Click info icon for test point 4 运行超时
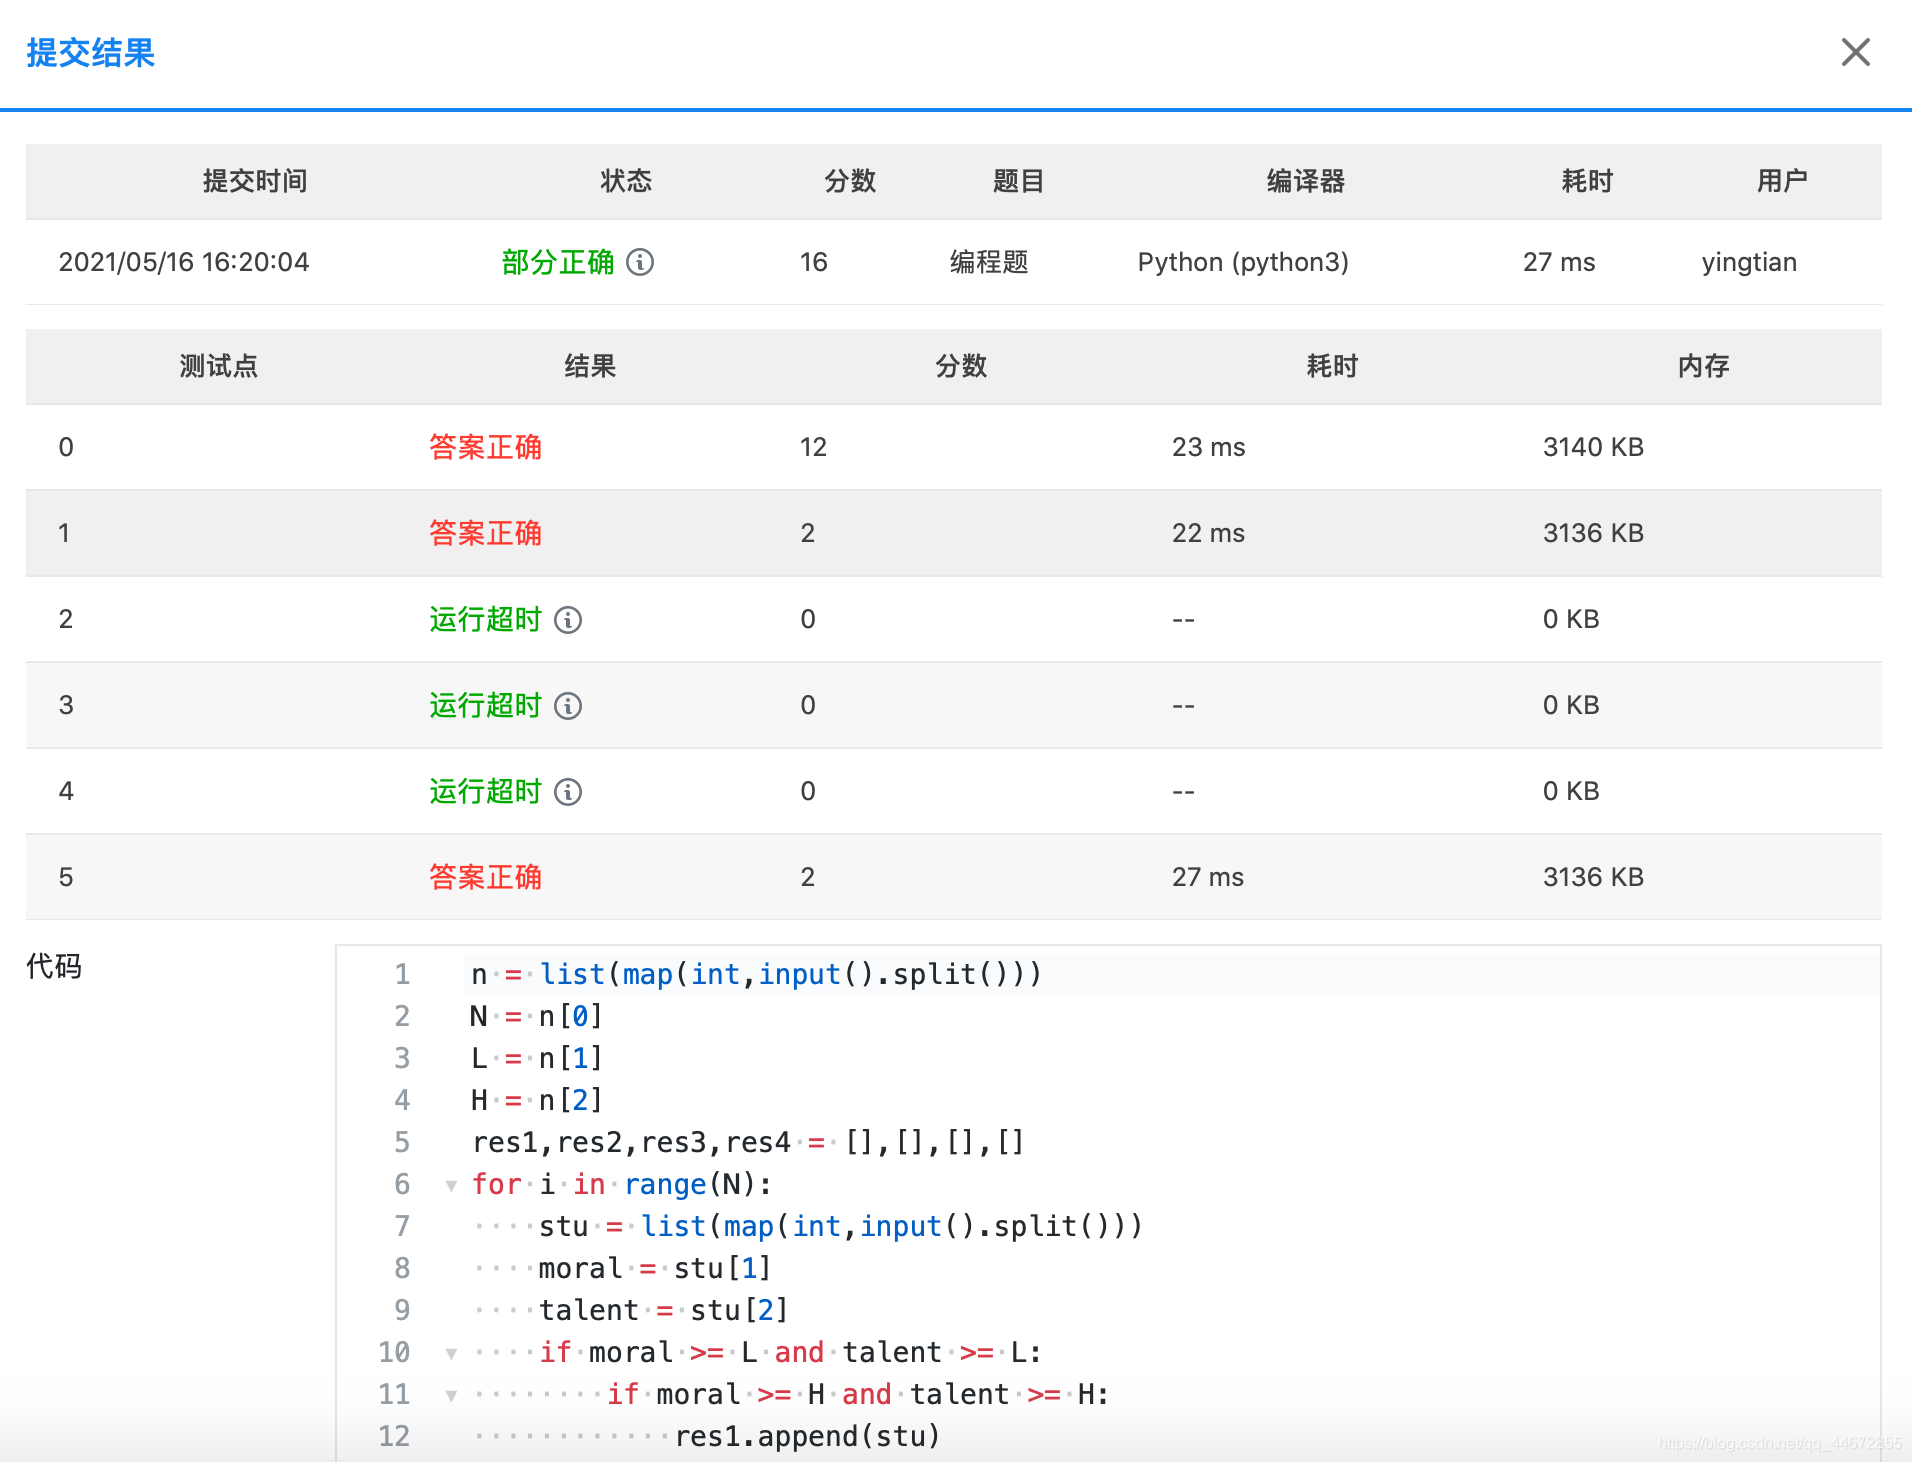 (568, 792)
